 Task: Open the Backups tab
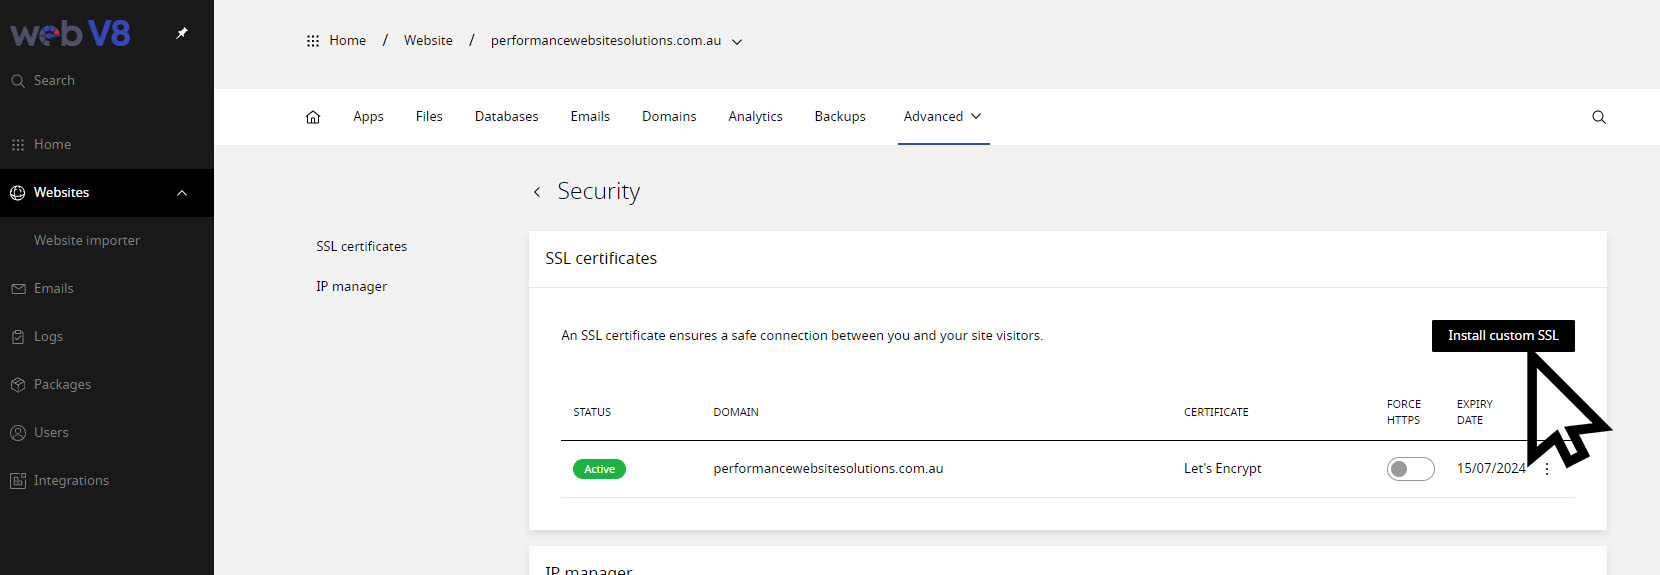pos(840,117)
